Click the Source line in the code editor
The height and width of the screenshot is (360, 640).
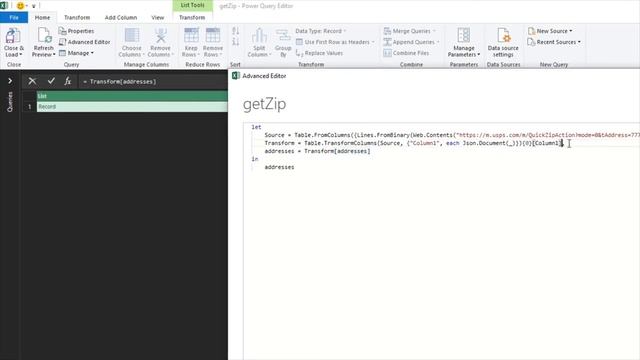pos(452,135)
